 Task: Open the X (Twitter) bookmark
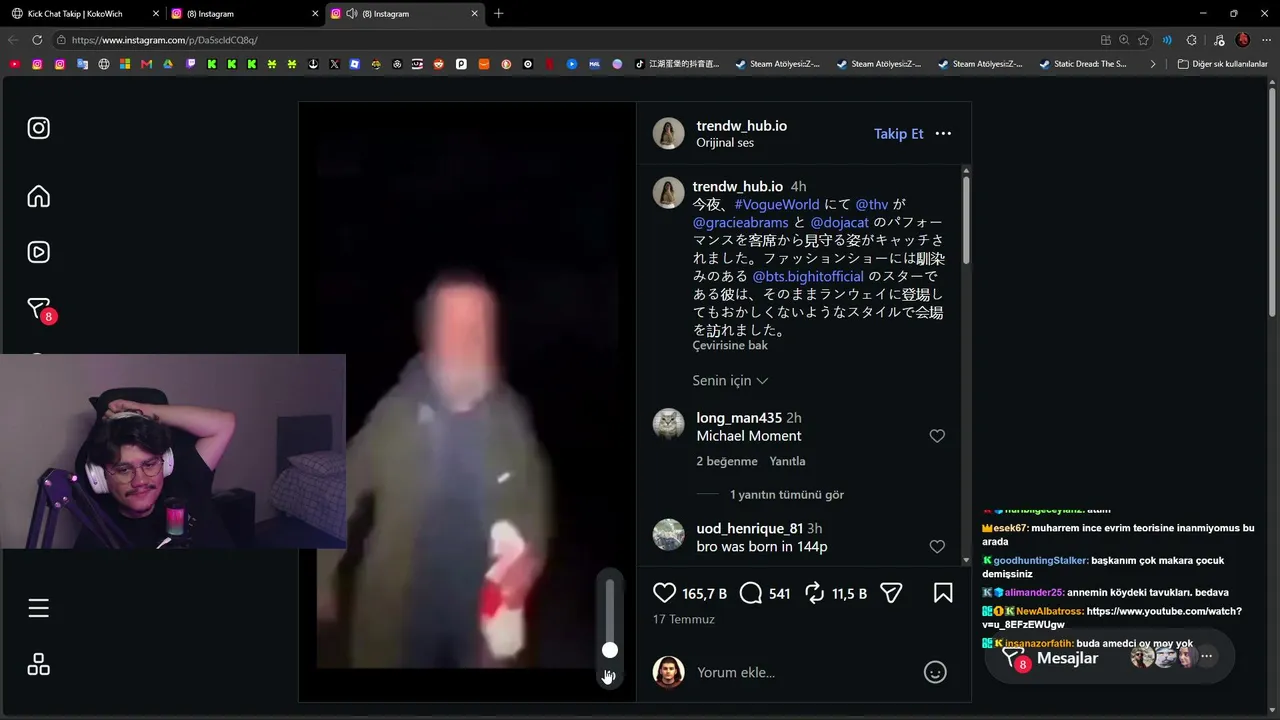(x=333, y=64)
